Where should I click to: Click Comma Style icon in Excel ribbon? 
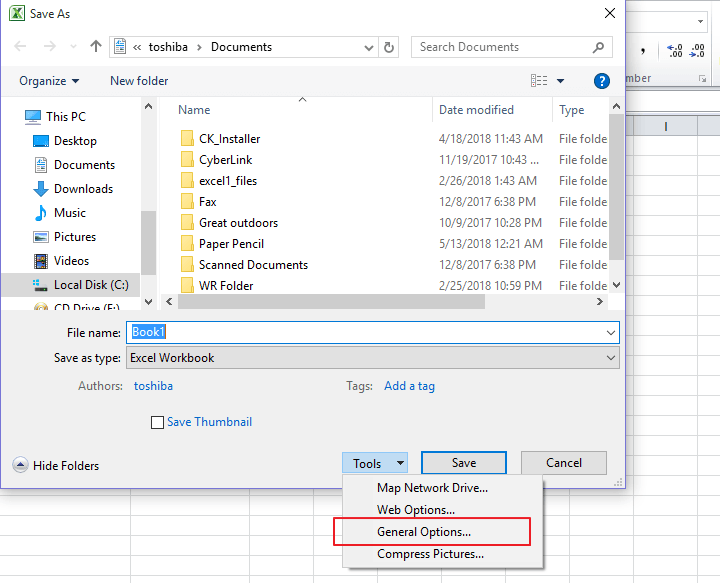tap(643, 50)
